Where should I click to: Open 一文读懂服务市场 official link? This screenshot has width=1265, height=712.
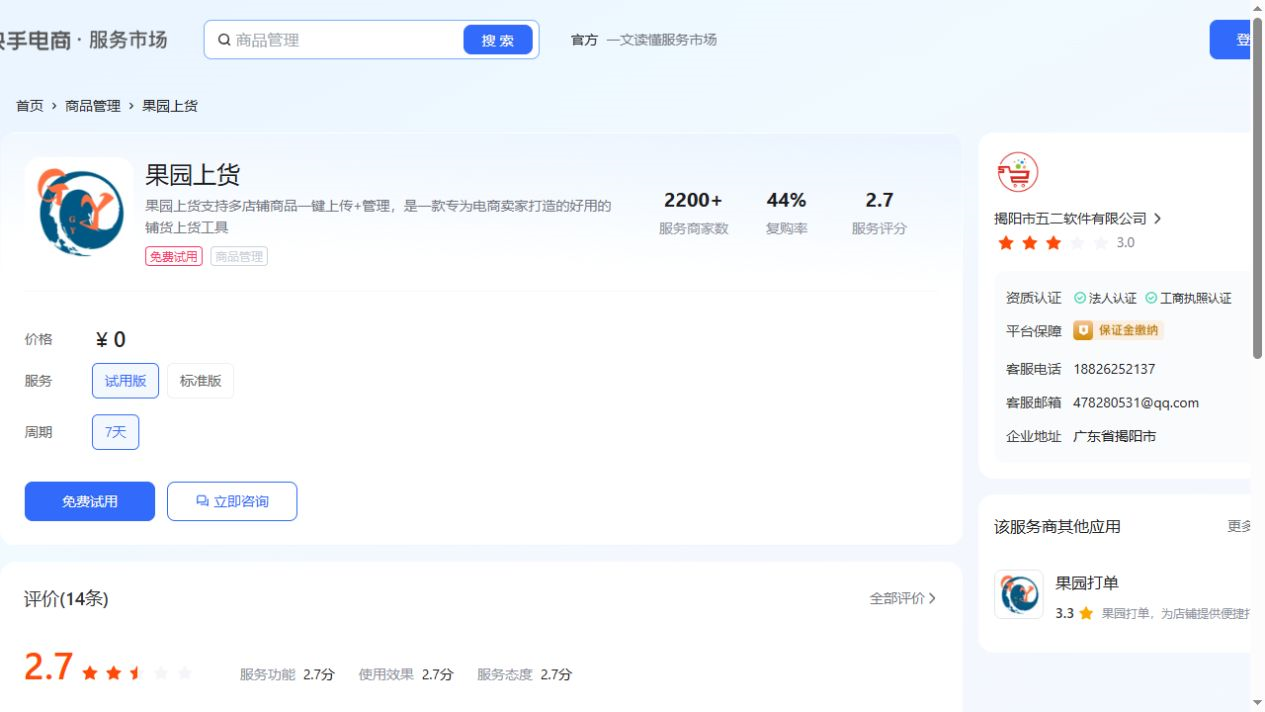click(x=661, y=40)
